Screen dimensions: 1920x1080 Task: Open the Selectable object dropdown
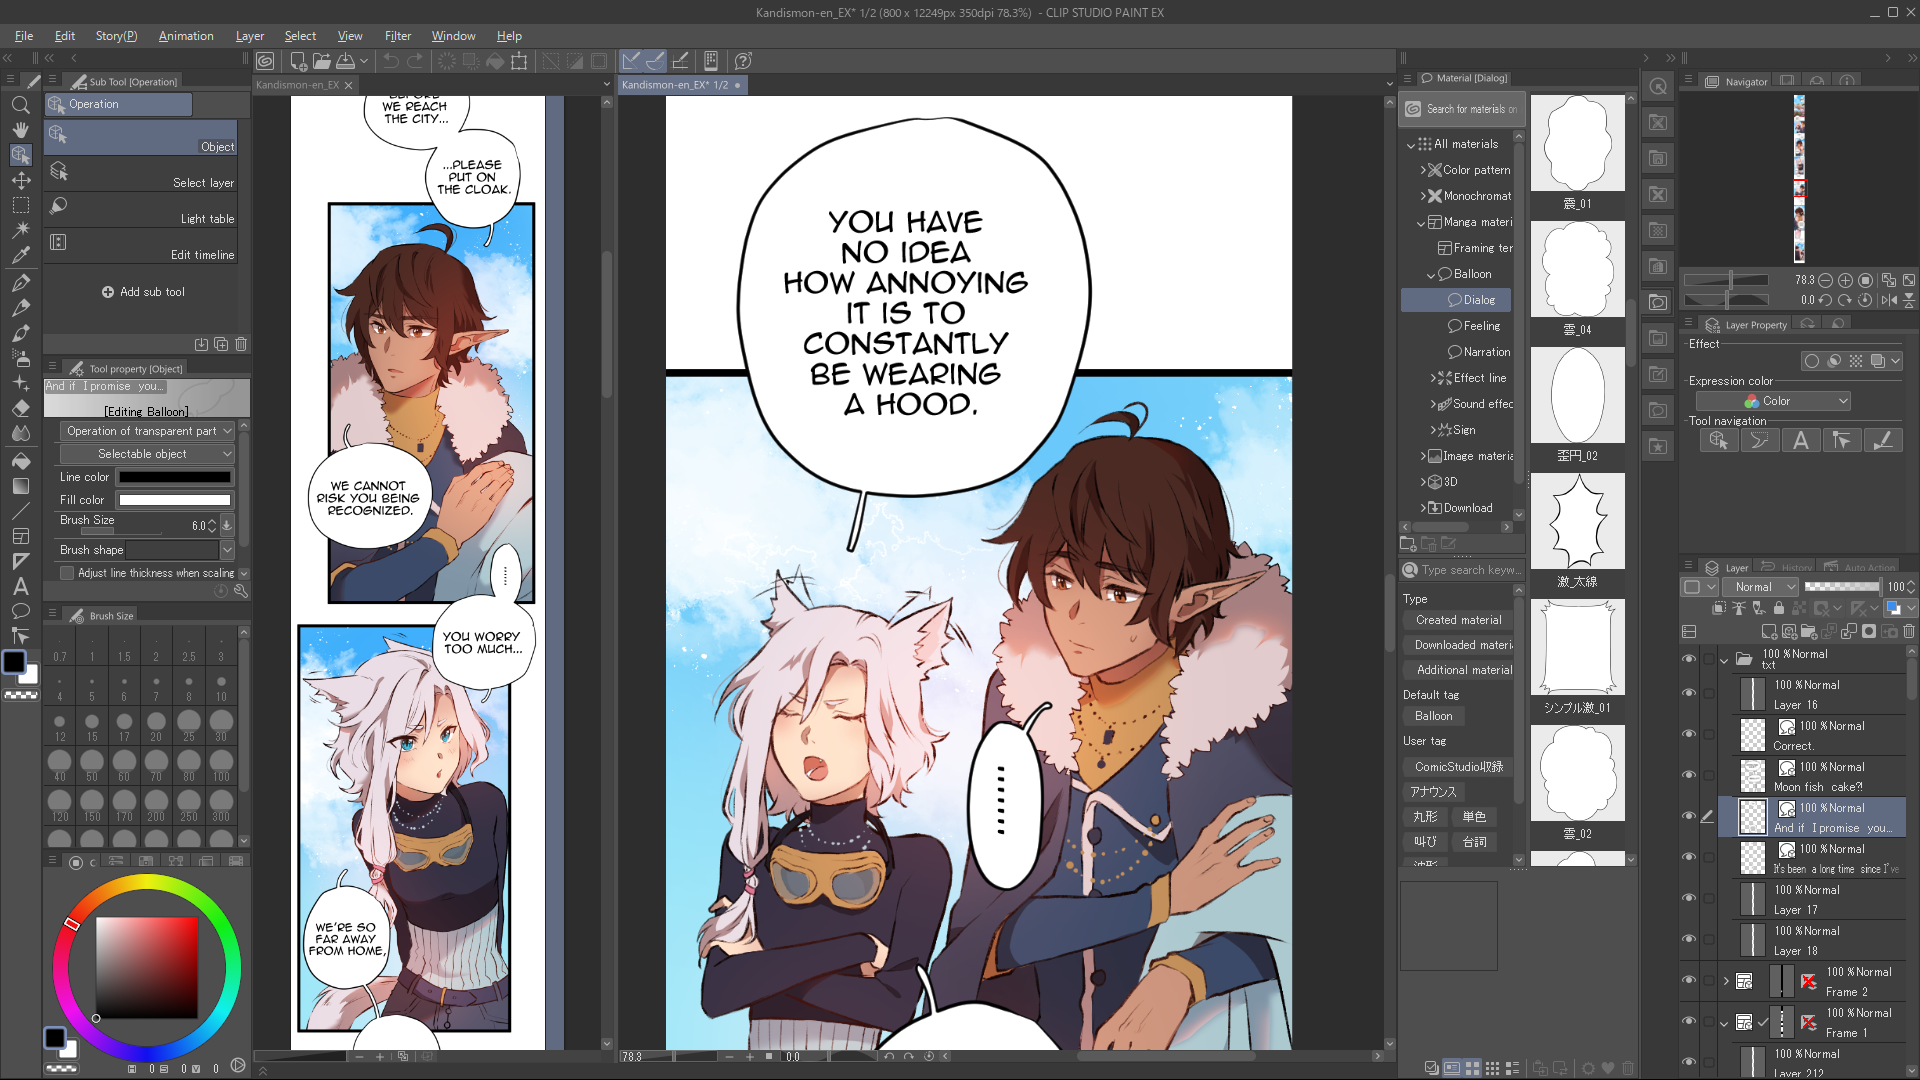[x=146, y=454]
